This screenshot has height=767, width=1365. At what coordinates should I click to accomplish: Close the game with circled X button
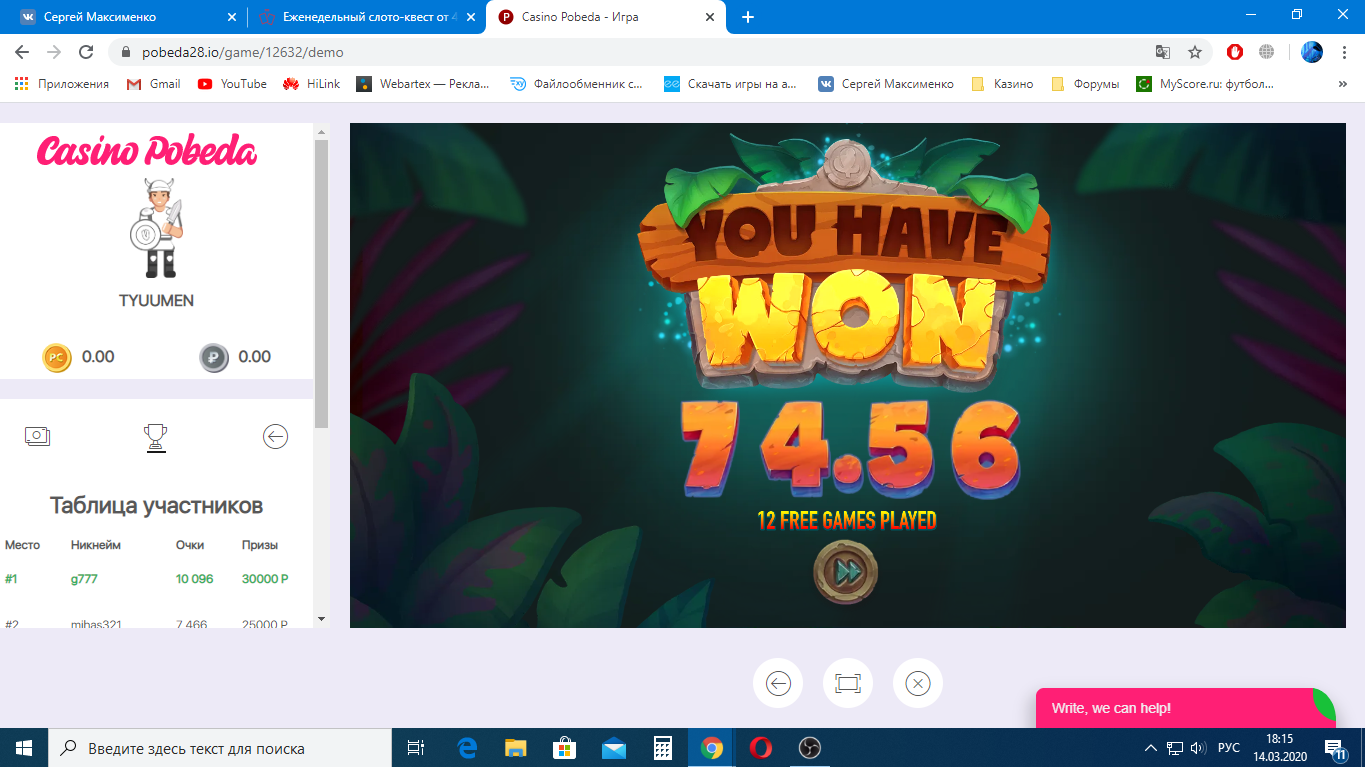[x=917, y=684]
